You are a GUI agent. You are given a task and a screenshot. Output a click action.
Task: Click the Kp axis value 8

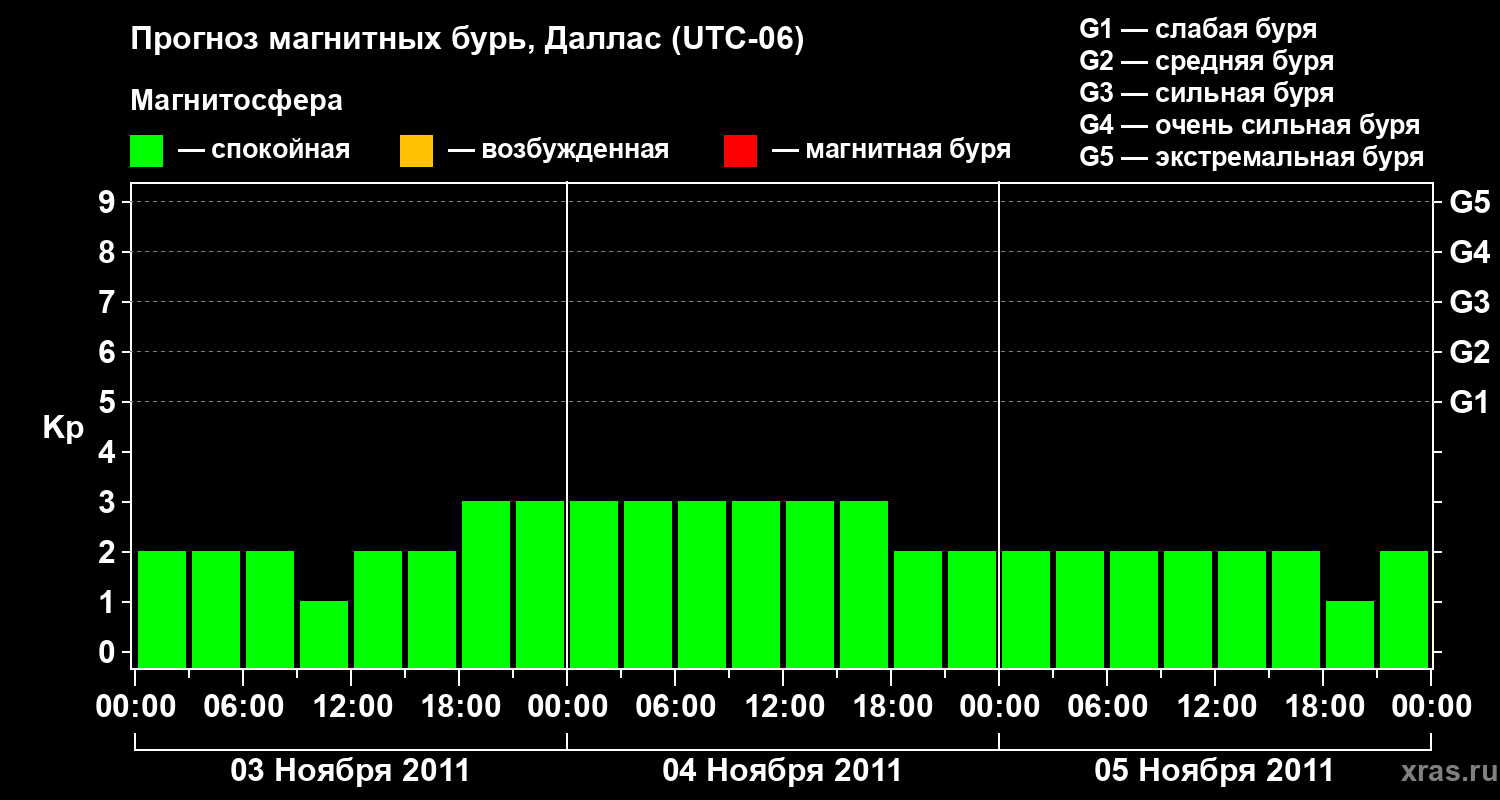[x=109, y=252]
